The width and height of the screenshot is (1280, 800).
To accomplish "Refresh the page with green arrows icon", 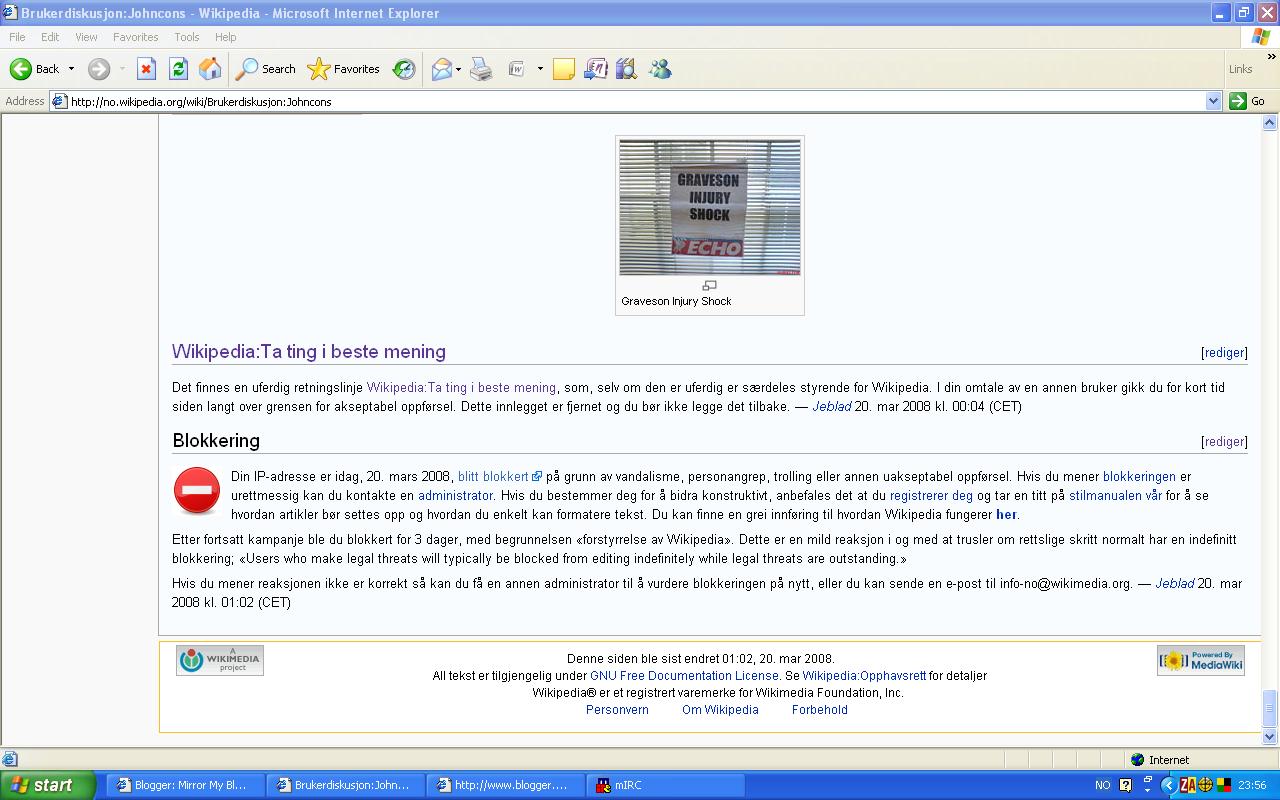I will [x=178, y=69].
